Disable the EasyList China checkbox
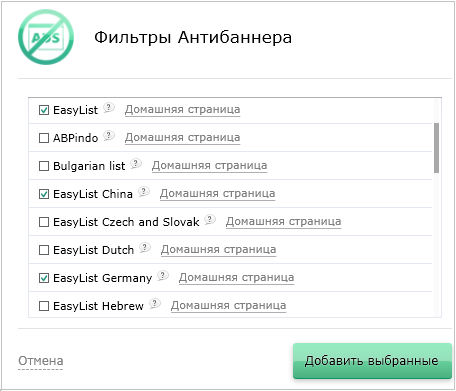Screen dimensions: 456x391 (44, 194)
